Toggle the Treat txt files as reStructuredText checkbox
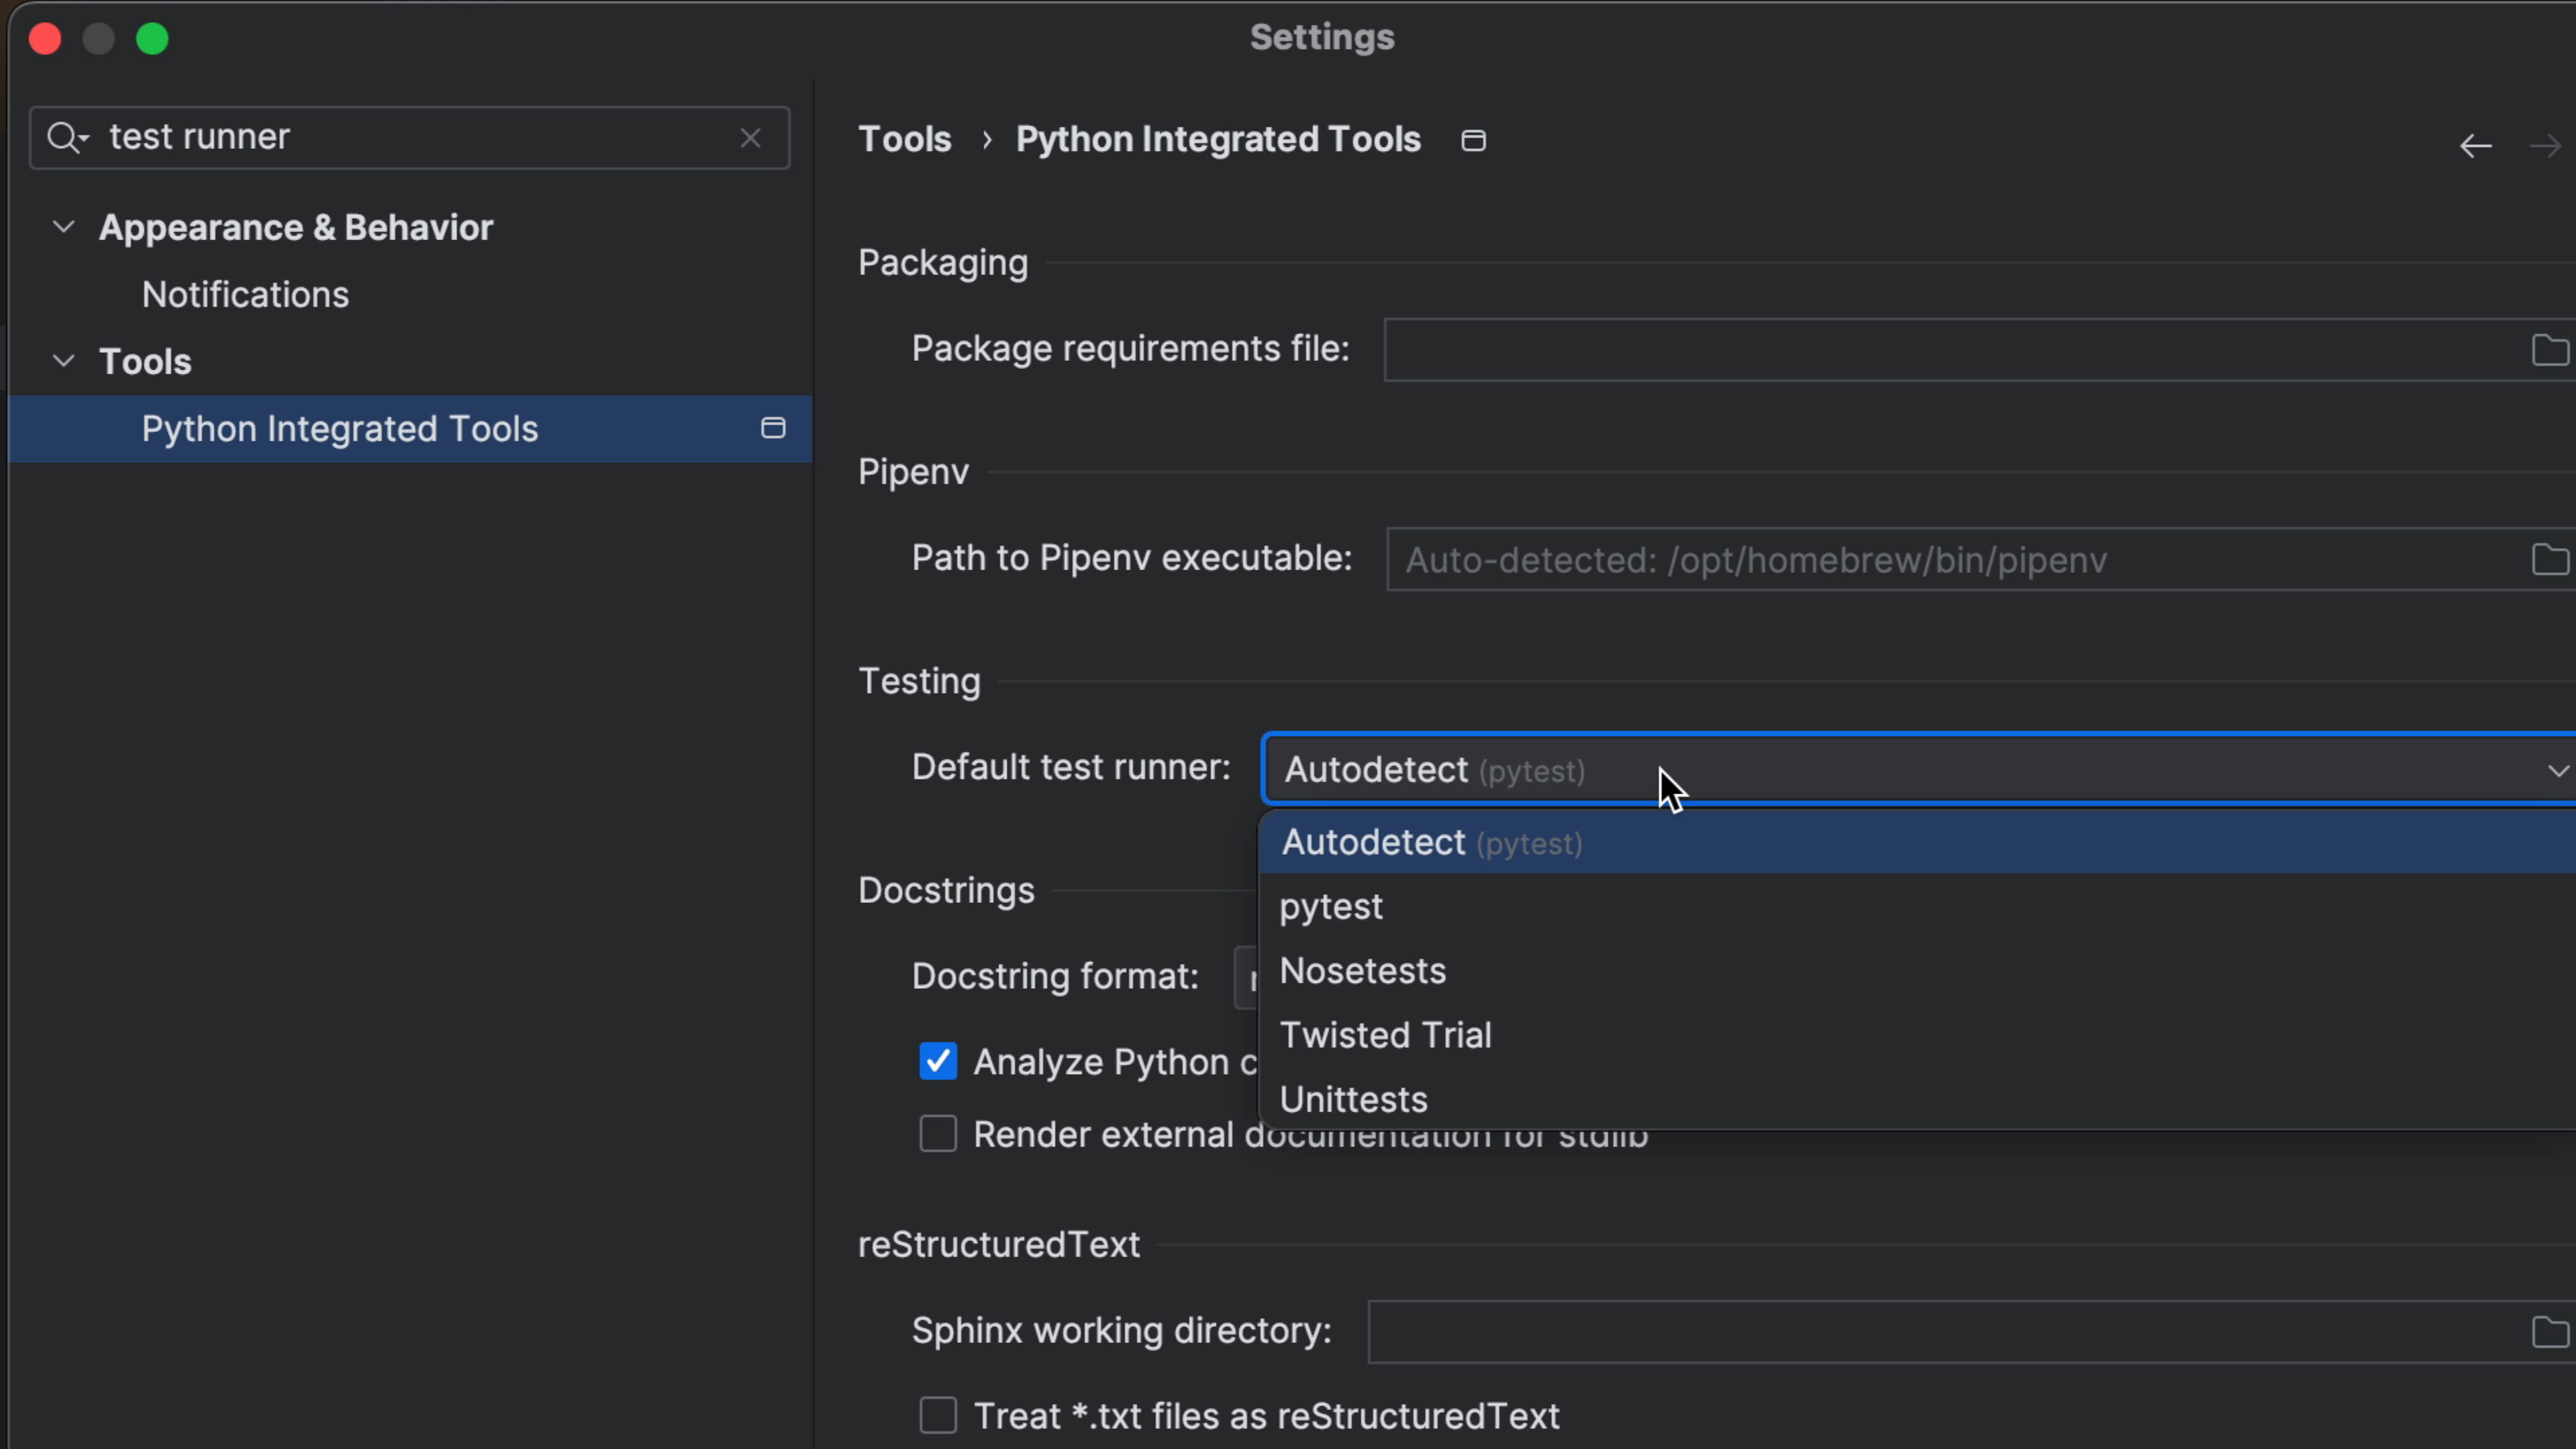The width and height of the screenshot is (2576, 1449). point(939,1415)
